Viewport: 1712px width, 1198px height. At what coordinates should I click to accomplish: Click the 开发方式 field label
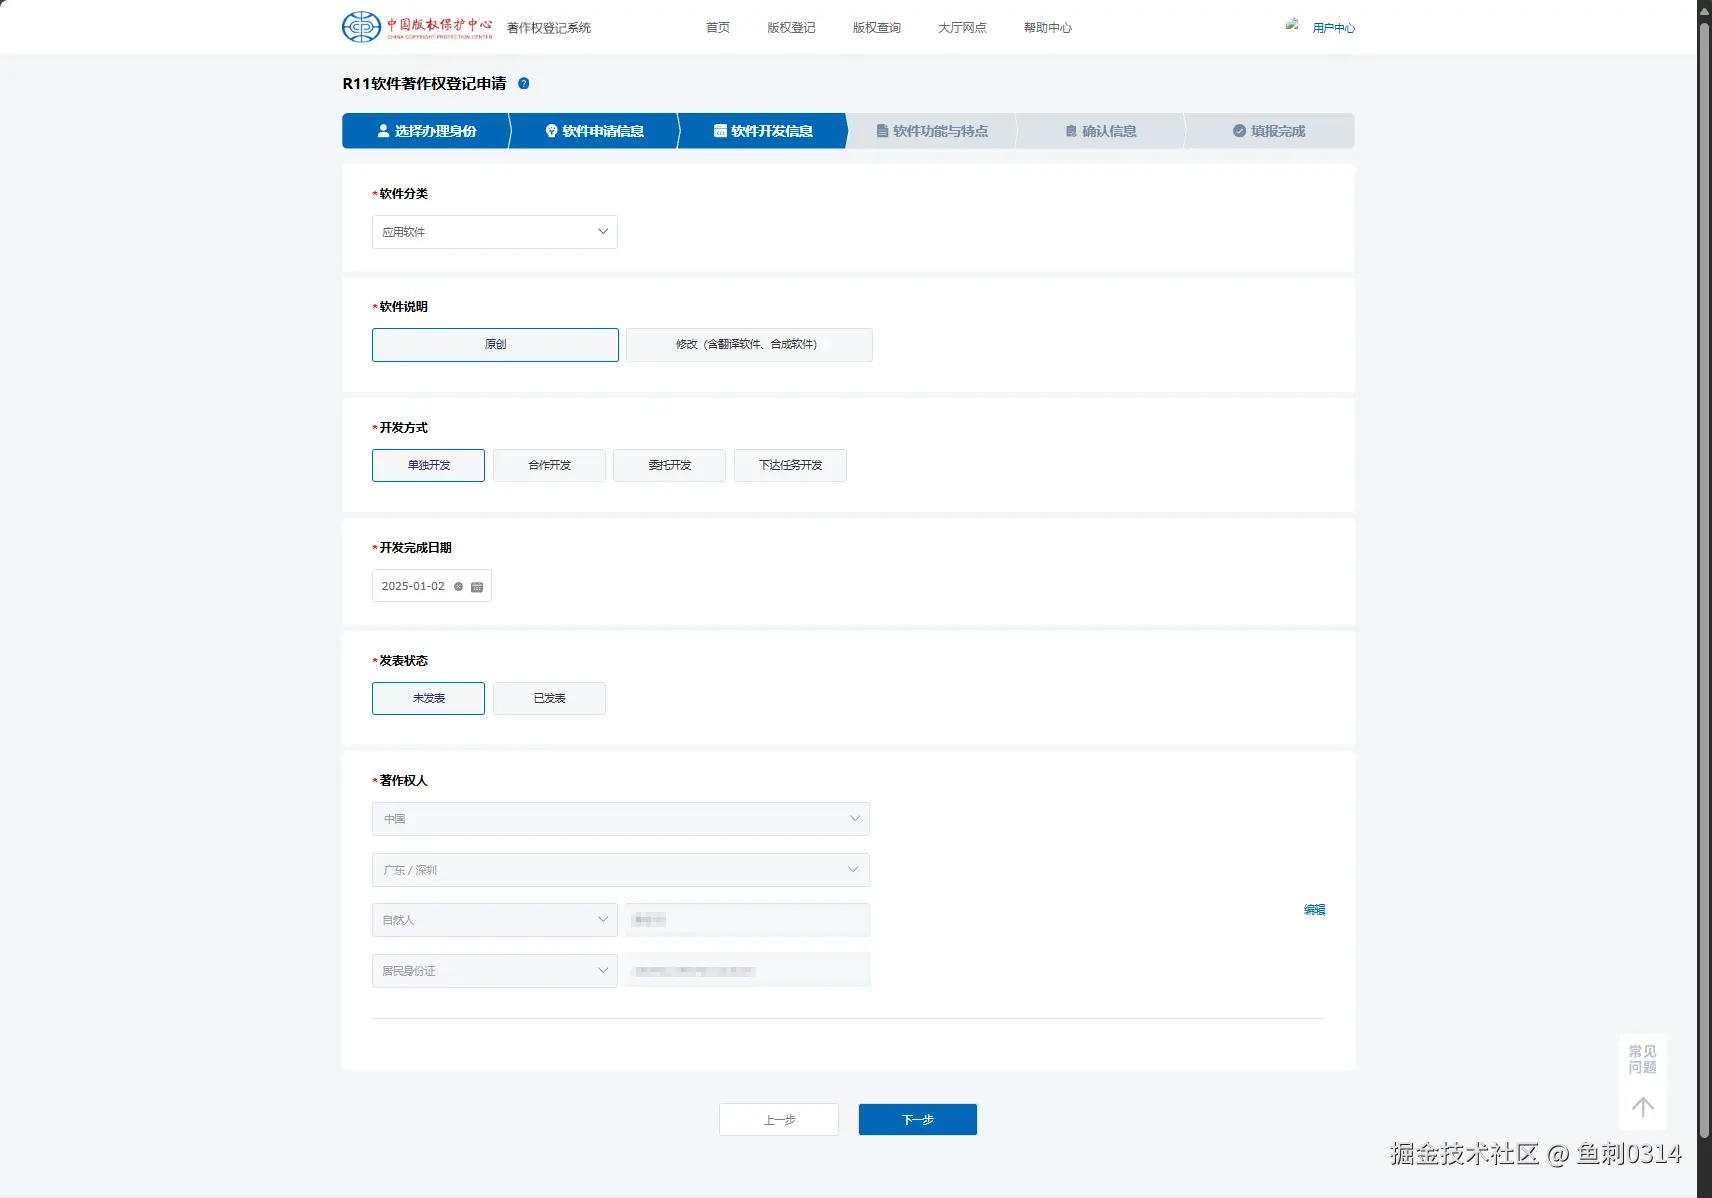[x=403, y=428]
